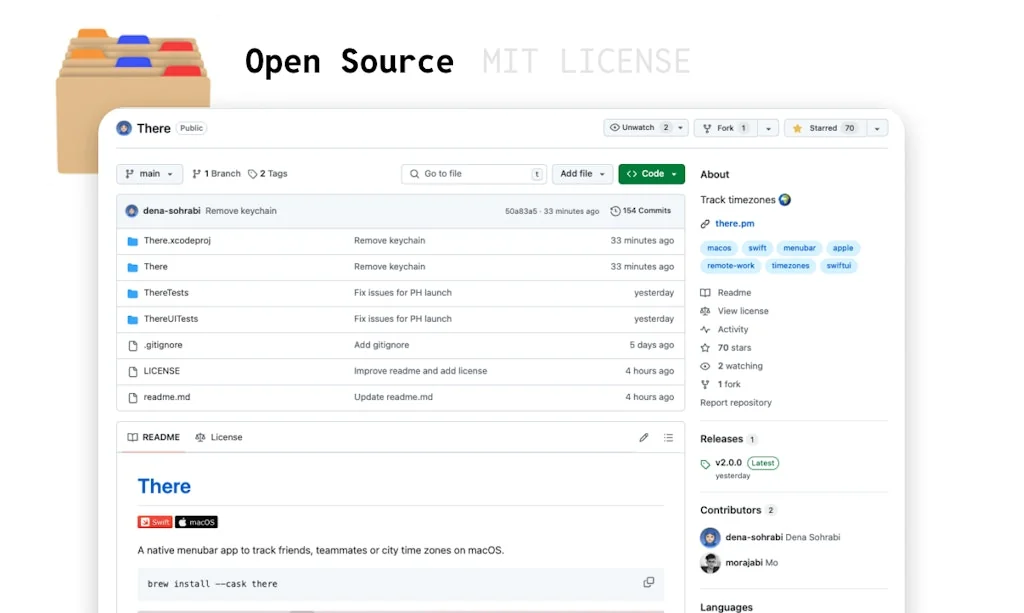The width and height of the screenshot is (1024, 613).
Task: Select the README tab
Action: point(154,438)
